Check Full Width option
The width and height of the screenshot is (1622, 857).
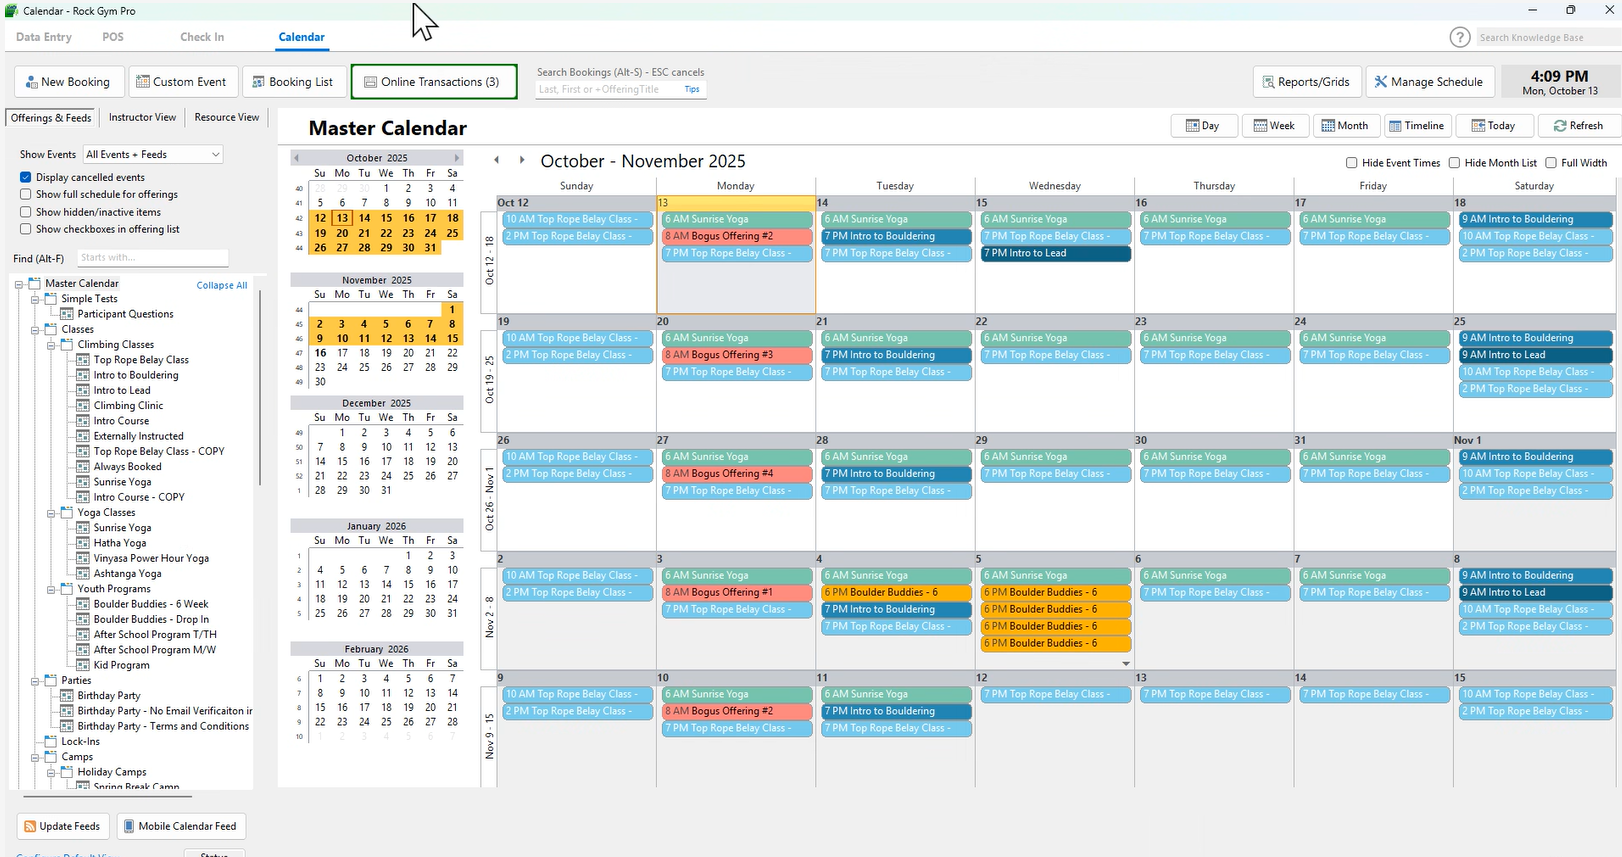1551,163
